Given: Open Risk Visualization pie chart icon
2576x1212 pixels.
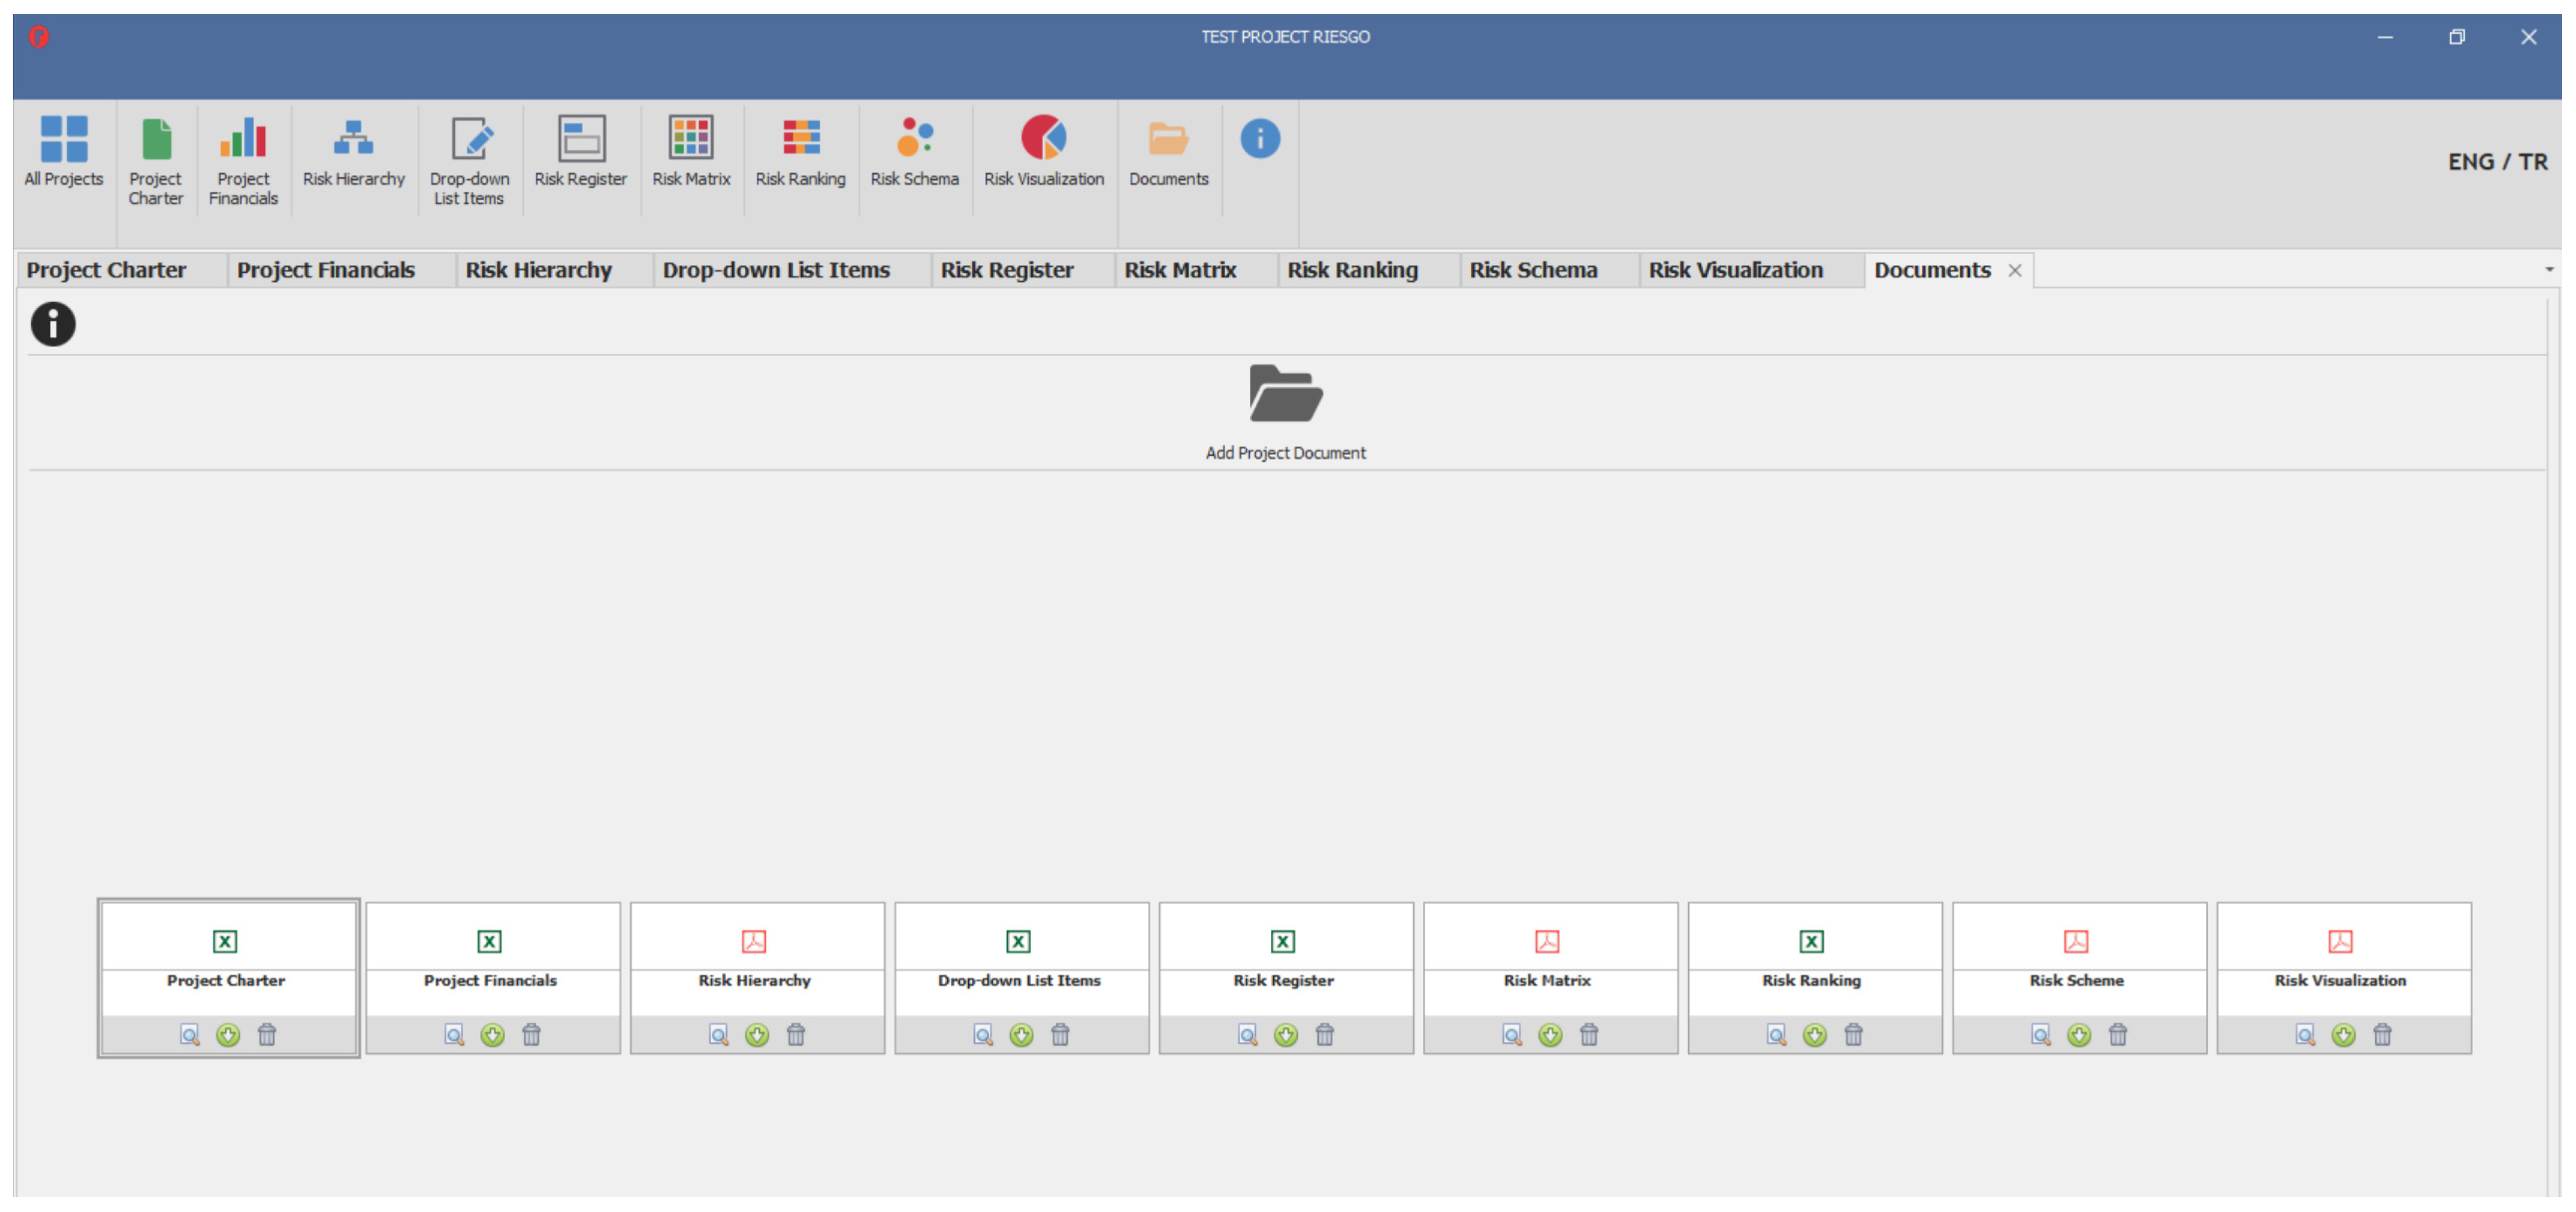Looking at the screenshot, I should (x=1043, y=139).
